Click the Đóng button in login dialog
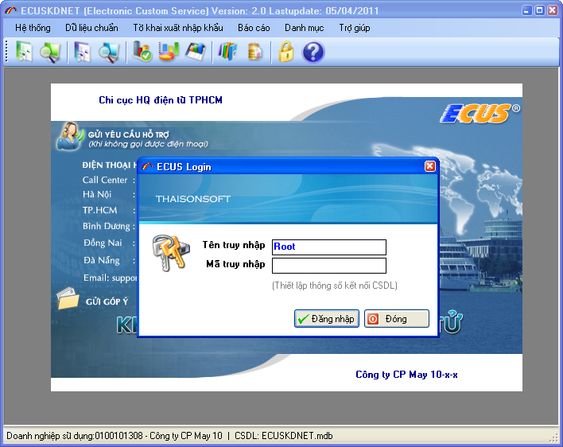The width and height of the screenshot is (563, 447). click(x=396, y=318)
